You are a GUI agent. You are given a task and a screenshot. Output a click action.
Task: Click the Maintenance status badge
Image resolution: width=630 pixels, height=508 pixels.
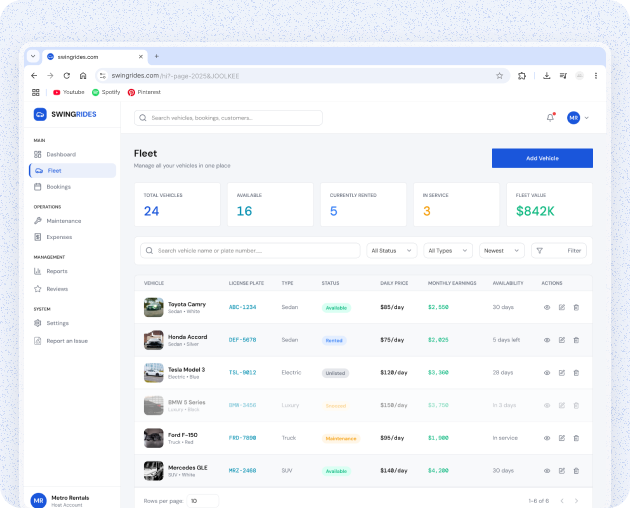pyautogui.click(x=341, y=438)
